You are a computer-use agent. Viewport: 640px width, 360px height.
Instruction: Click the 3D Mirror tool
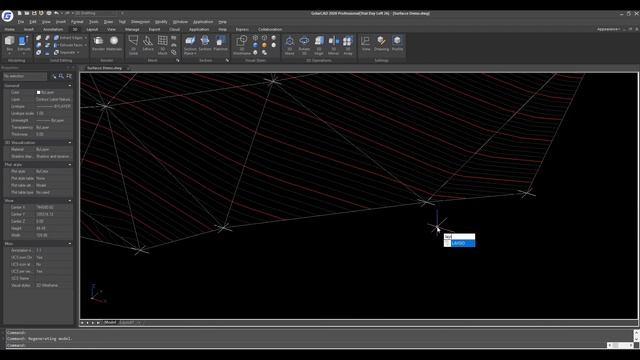tap(333, 45)
